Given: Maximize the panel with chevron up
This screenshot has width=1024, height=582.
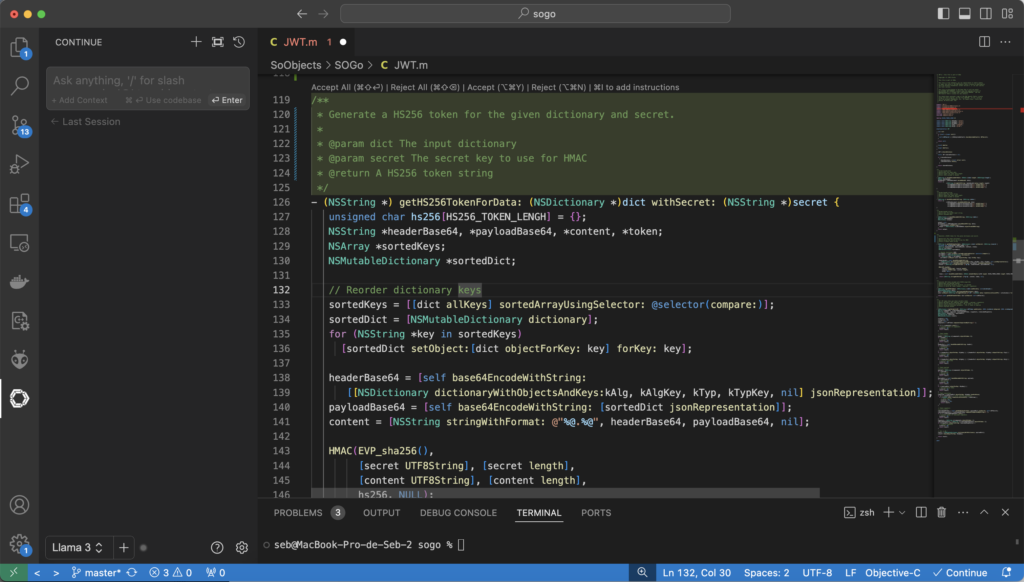Looking at the screenshot, I should (984, 513).
